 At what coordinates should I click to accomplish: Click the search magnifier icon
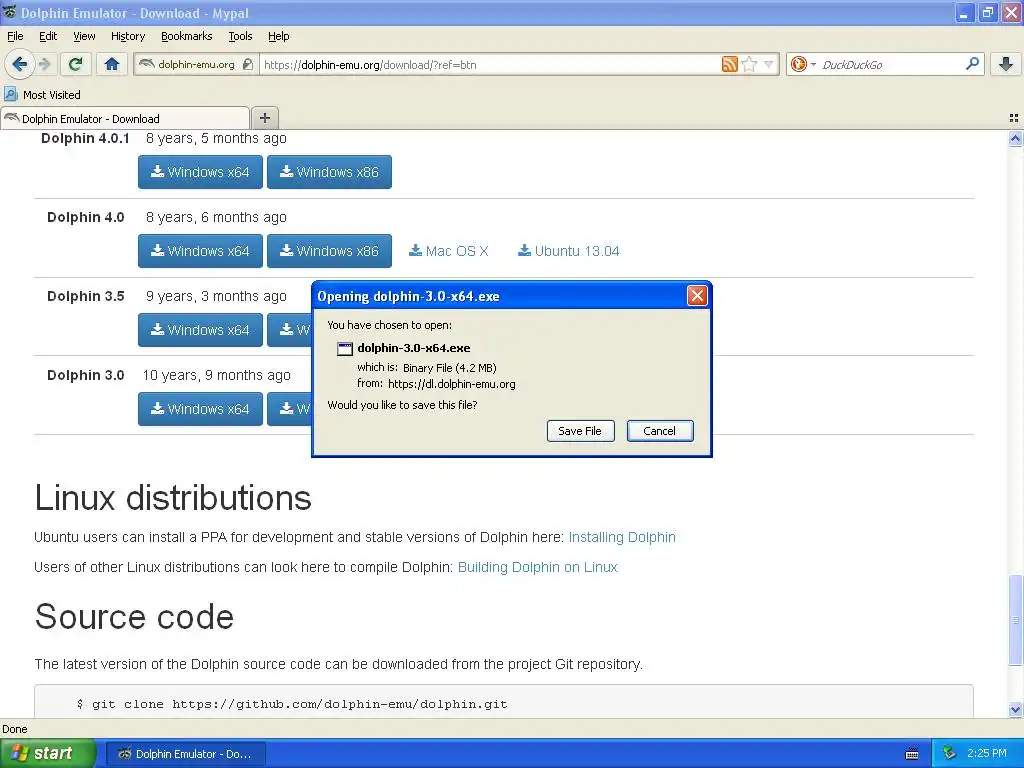[x=972, y=64]
